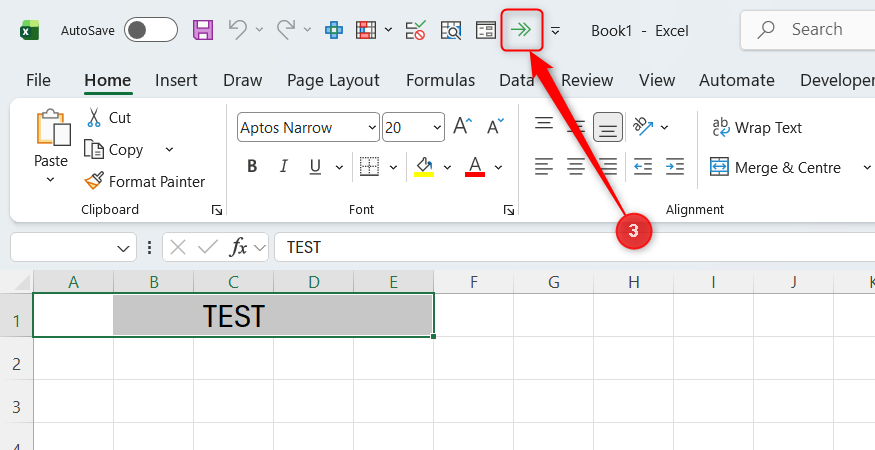Cancel the formula bar entry

tap(178, 247)
